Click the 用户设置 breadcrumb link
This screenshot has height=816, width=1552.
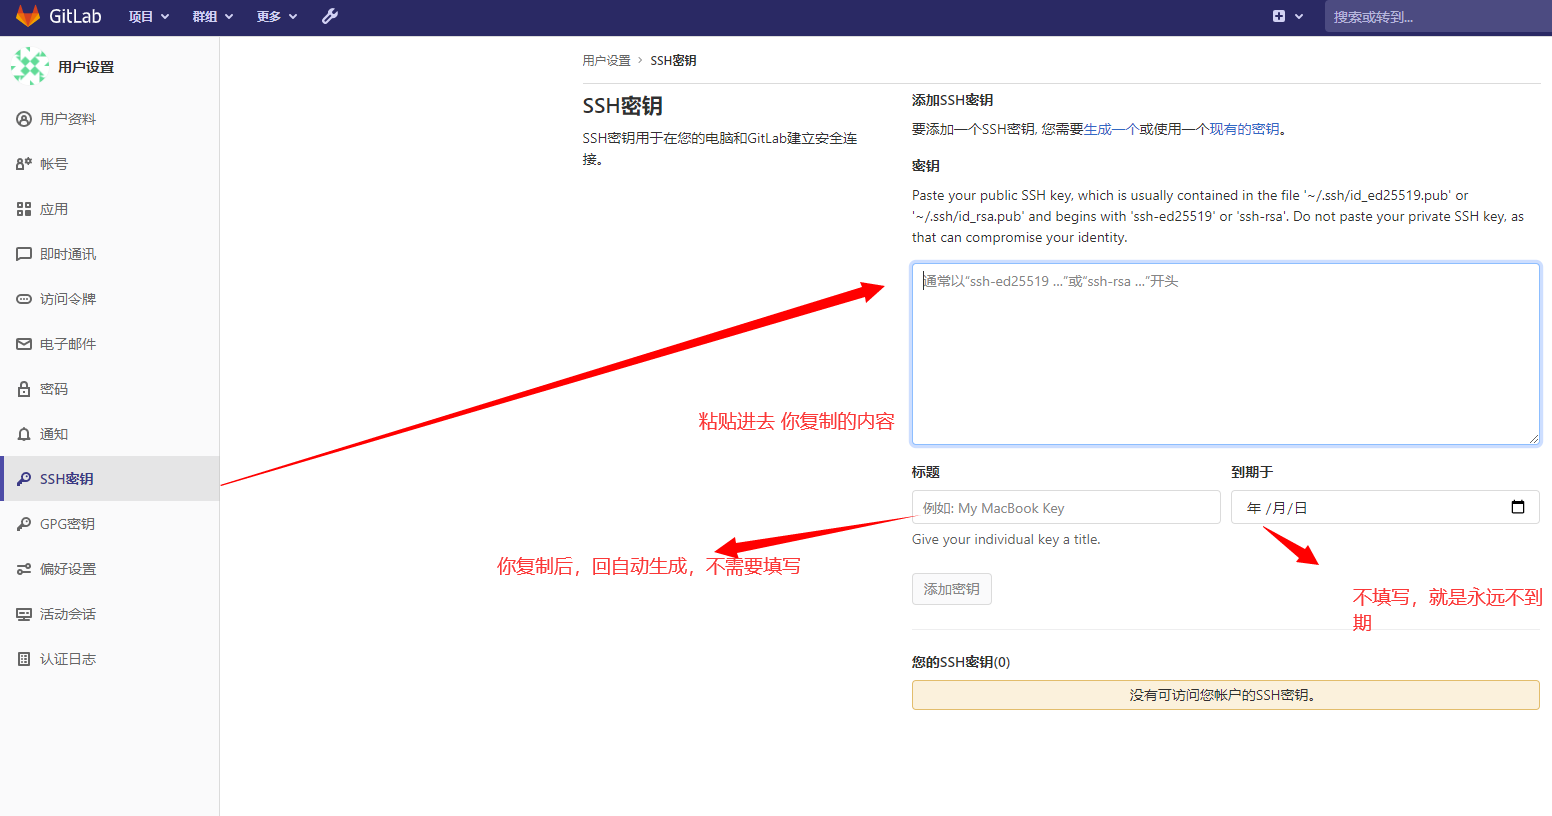coord(606,61)
